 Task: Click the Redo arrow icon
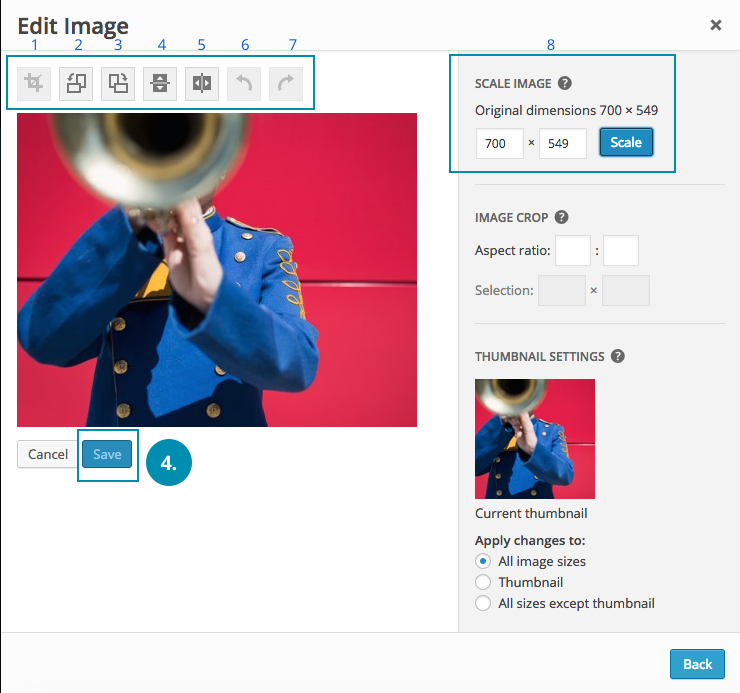point(286,84)
